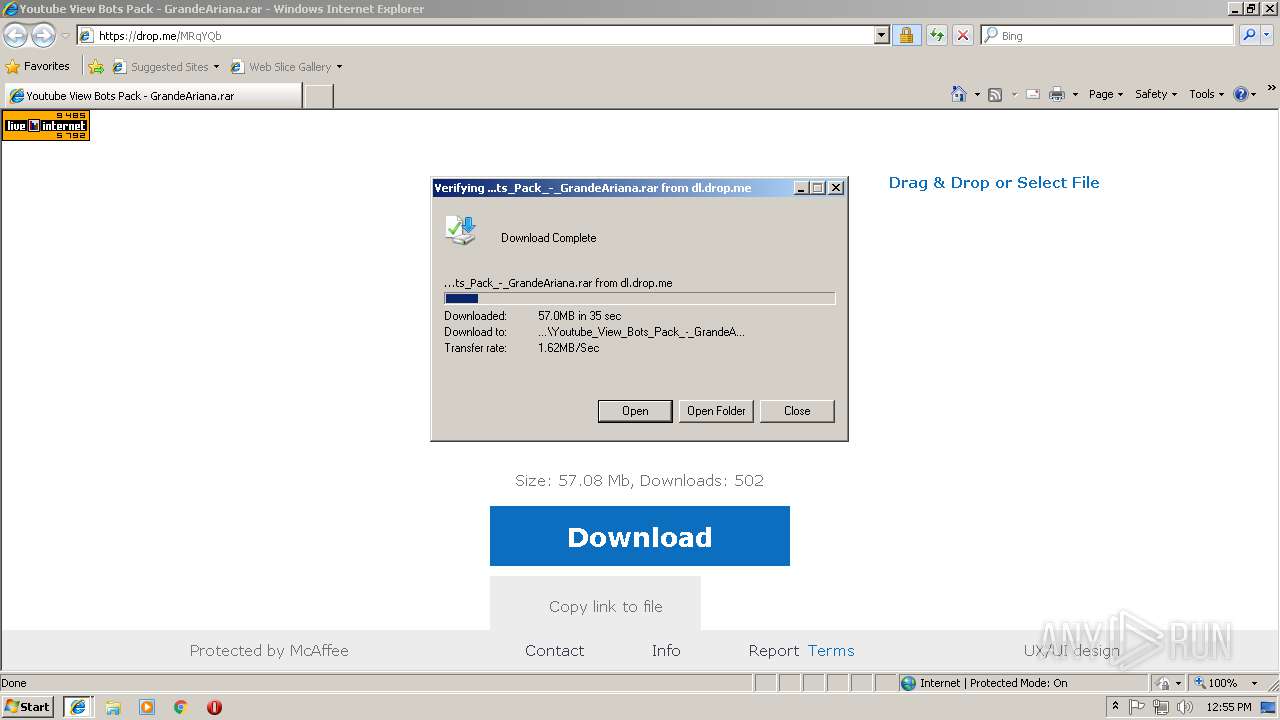
Task: Open Windows Explorer folder taskbar icon
Action: pyautogui.click(x=113, y=707)
